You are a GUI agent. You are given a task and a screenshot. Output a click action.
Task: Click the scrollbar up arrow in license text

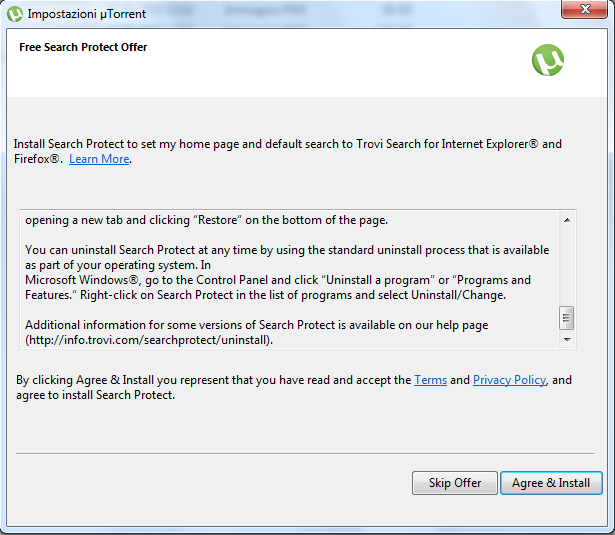[567, 220]
